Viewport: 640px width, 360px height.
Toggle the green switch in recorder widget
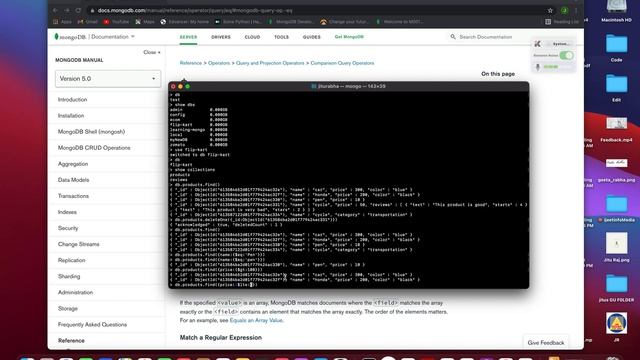pos(566,55)
